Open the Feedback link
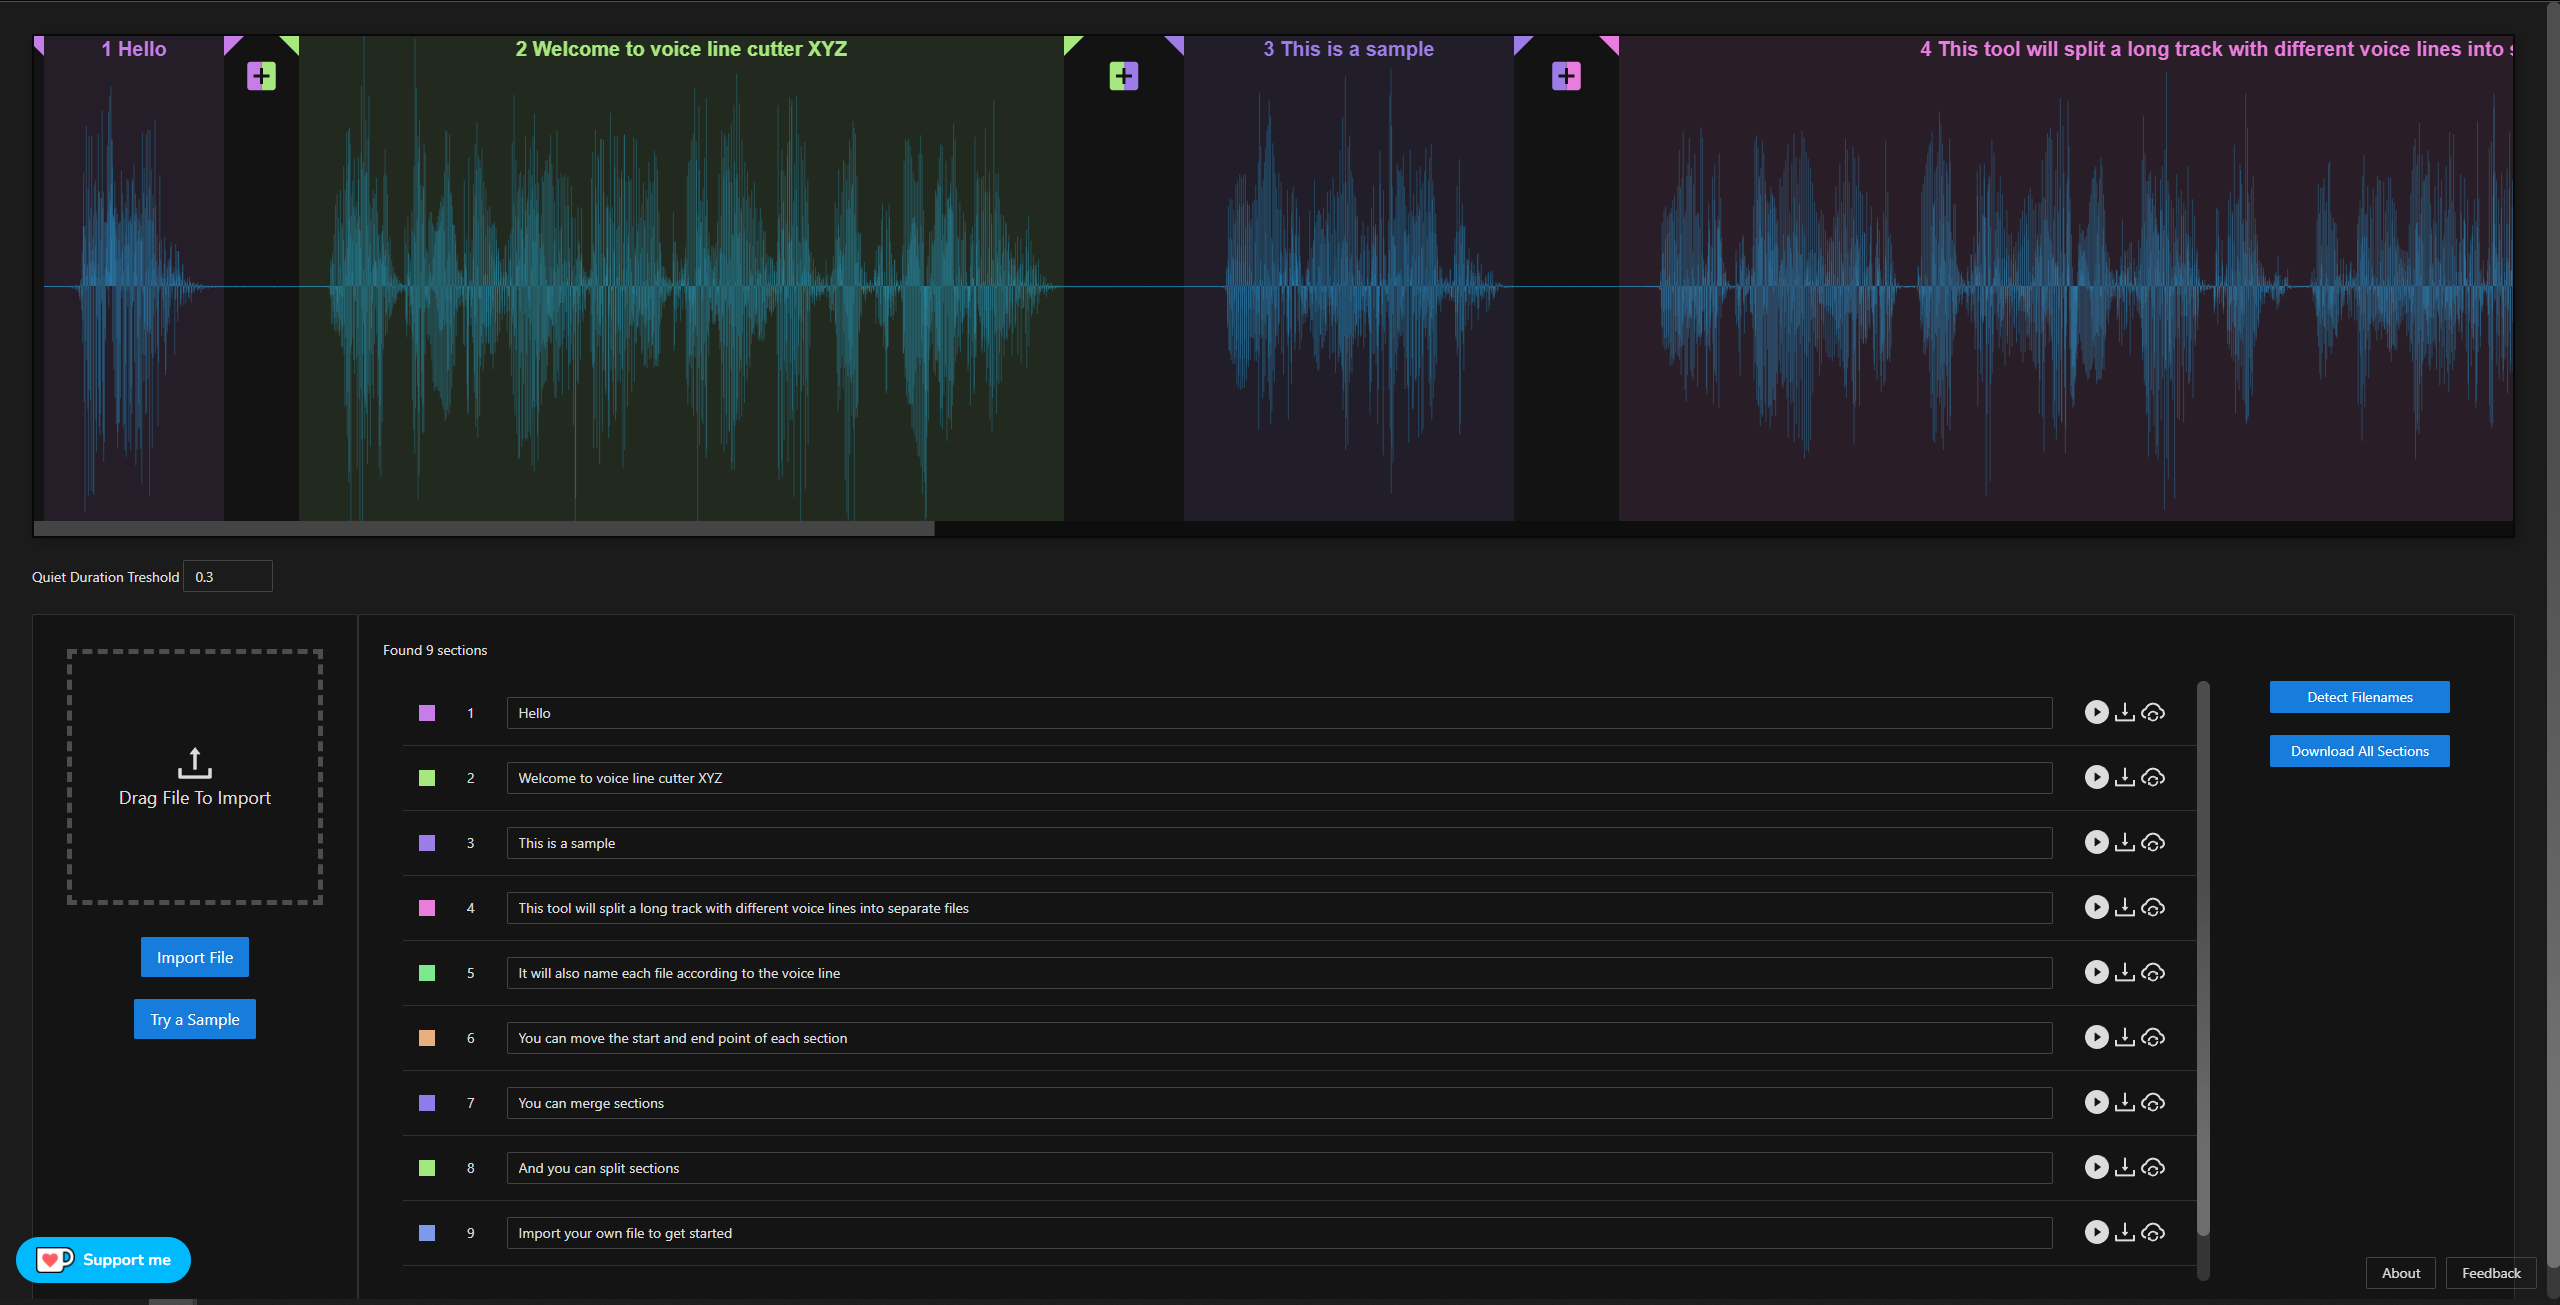2560x1305 pixels. 2490,1273
